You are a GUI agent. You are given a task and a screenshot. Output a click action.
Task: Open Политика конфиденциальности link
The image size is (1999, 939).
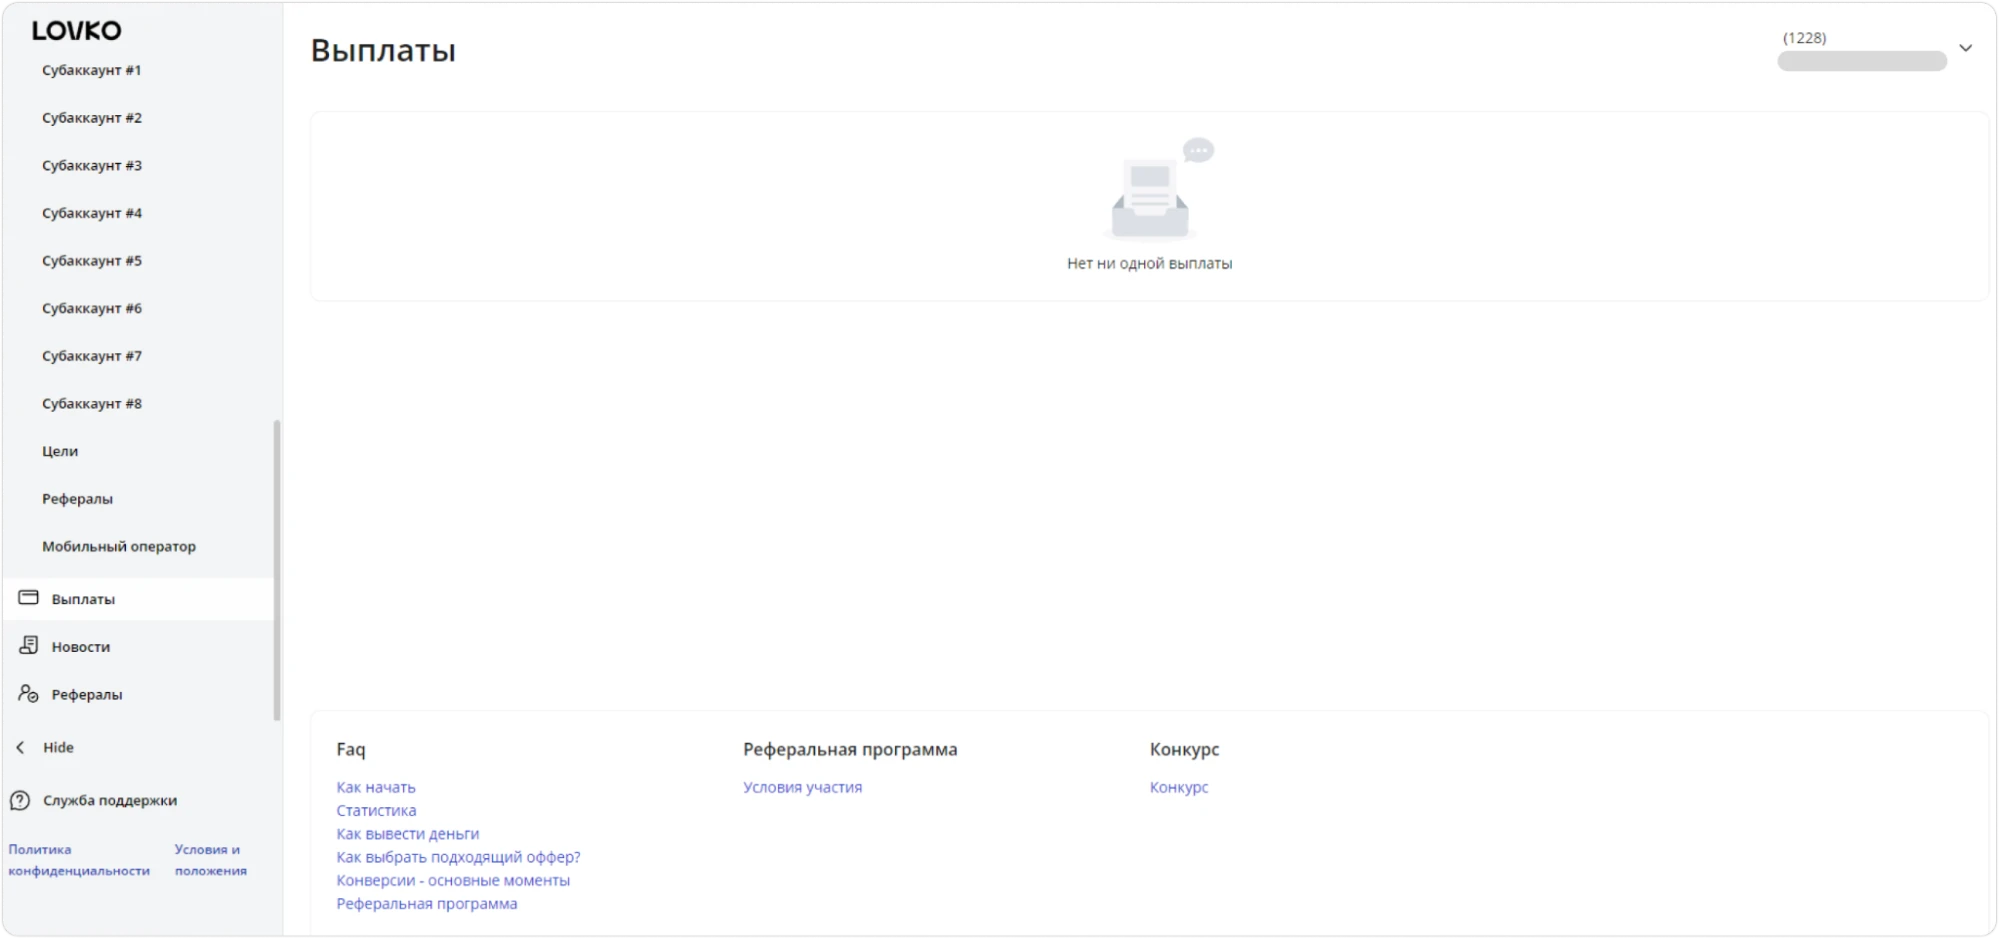[79, 860]
